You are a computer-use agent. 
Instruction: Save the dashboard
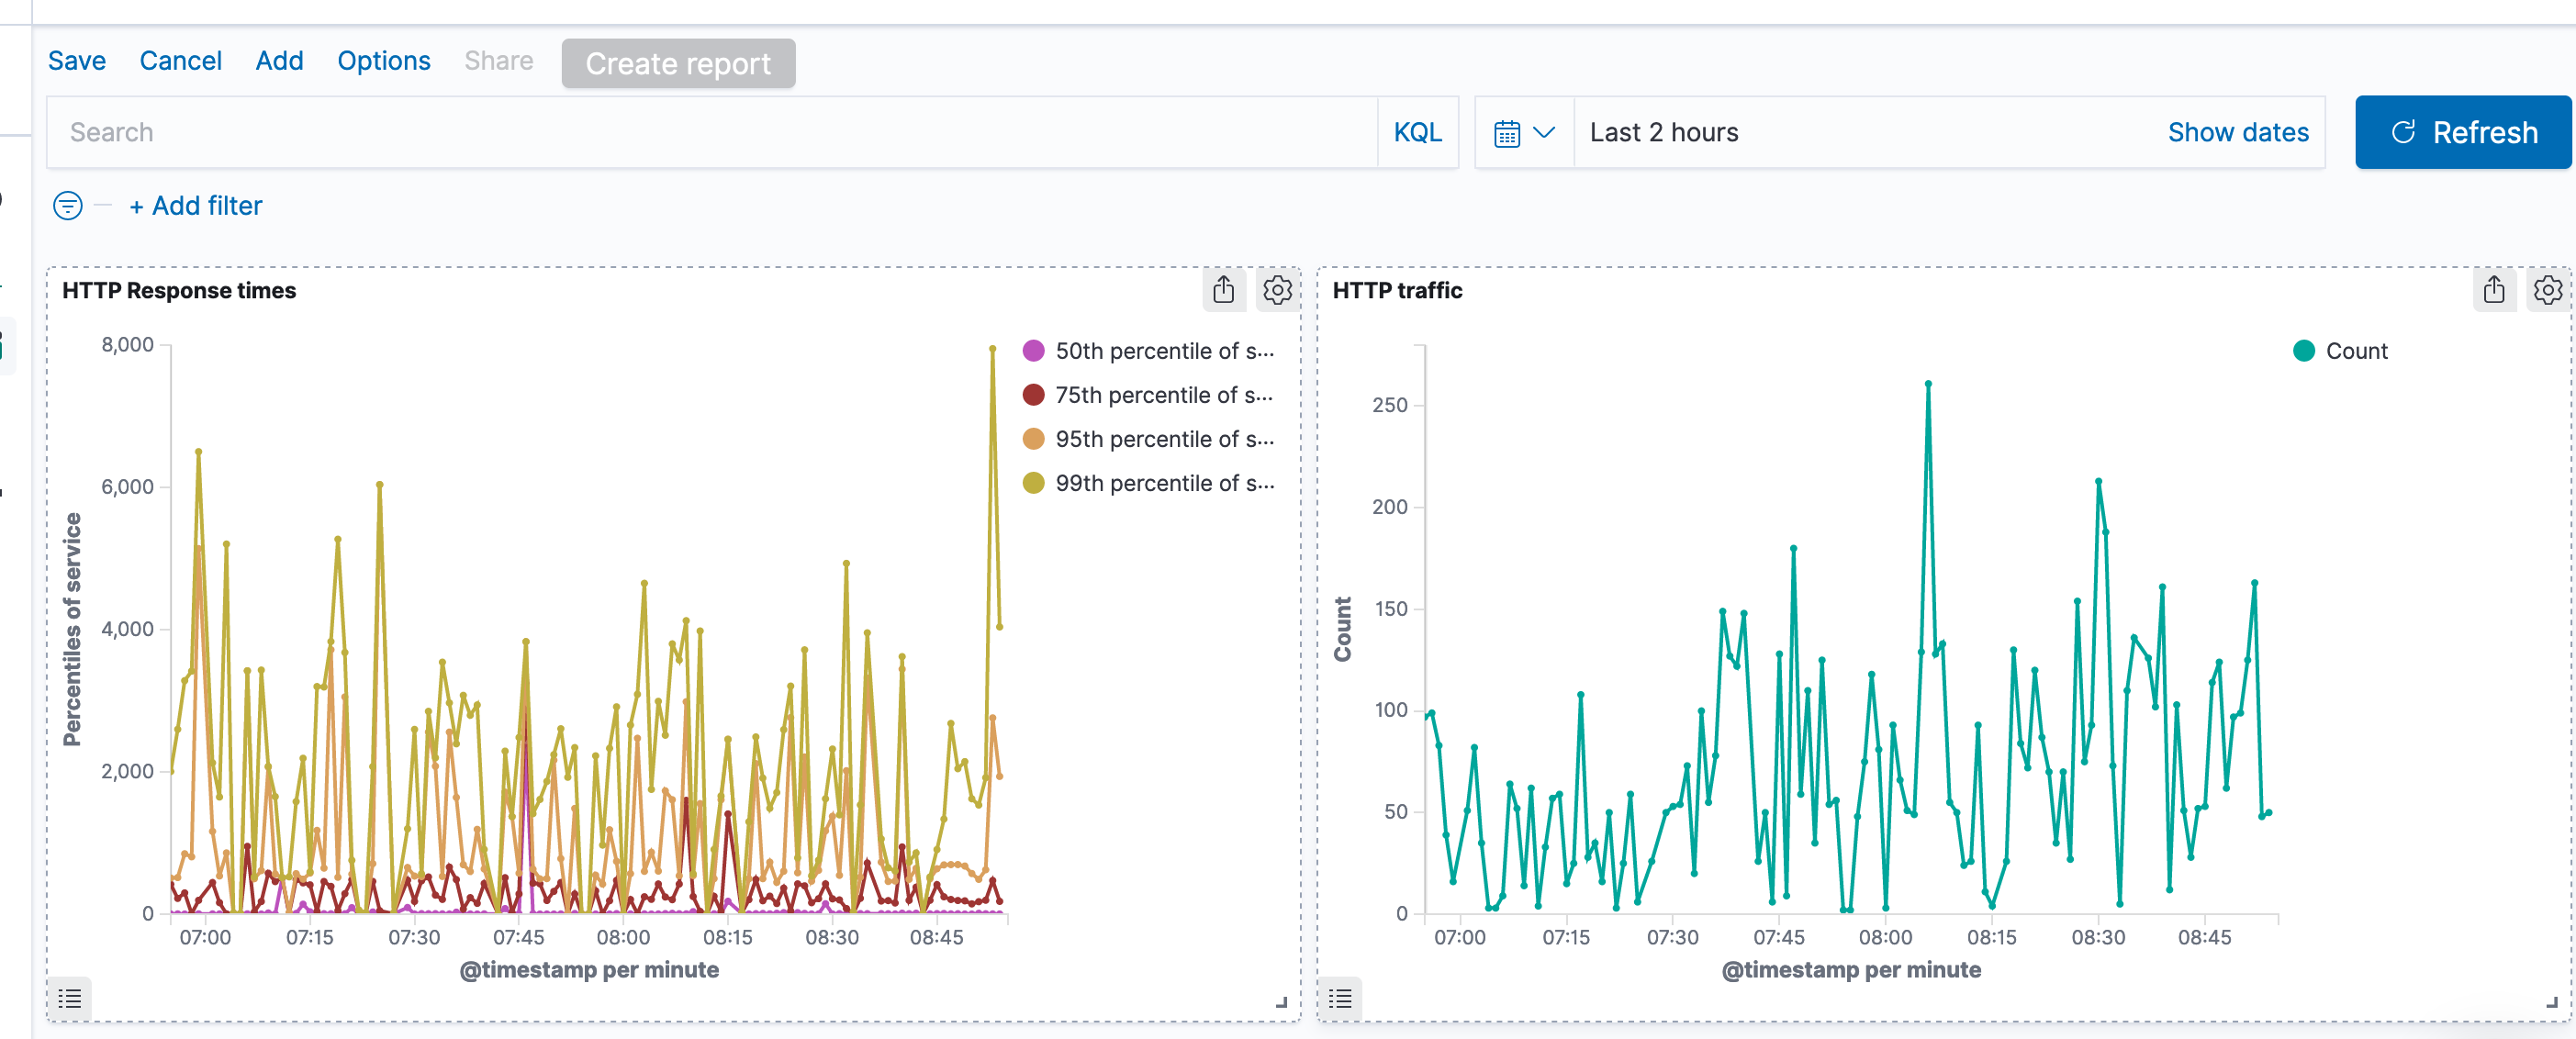point(77,61)
